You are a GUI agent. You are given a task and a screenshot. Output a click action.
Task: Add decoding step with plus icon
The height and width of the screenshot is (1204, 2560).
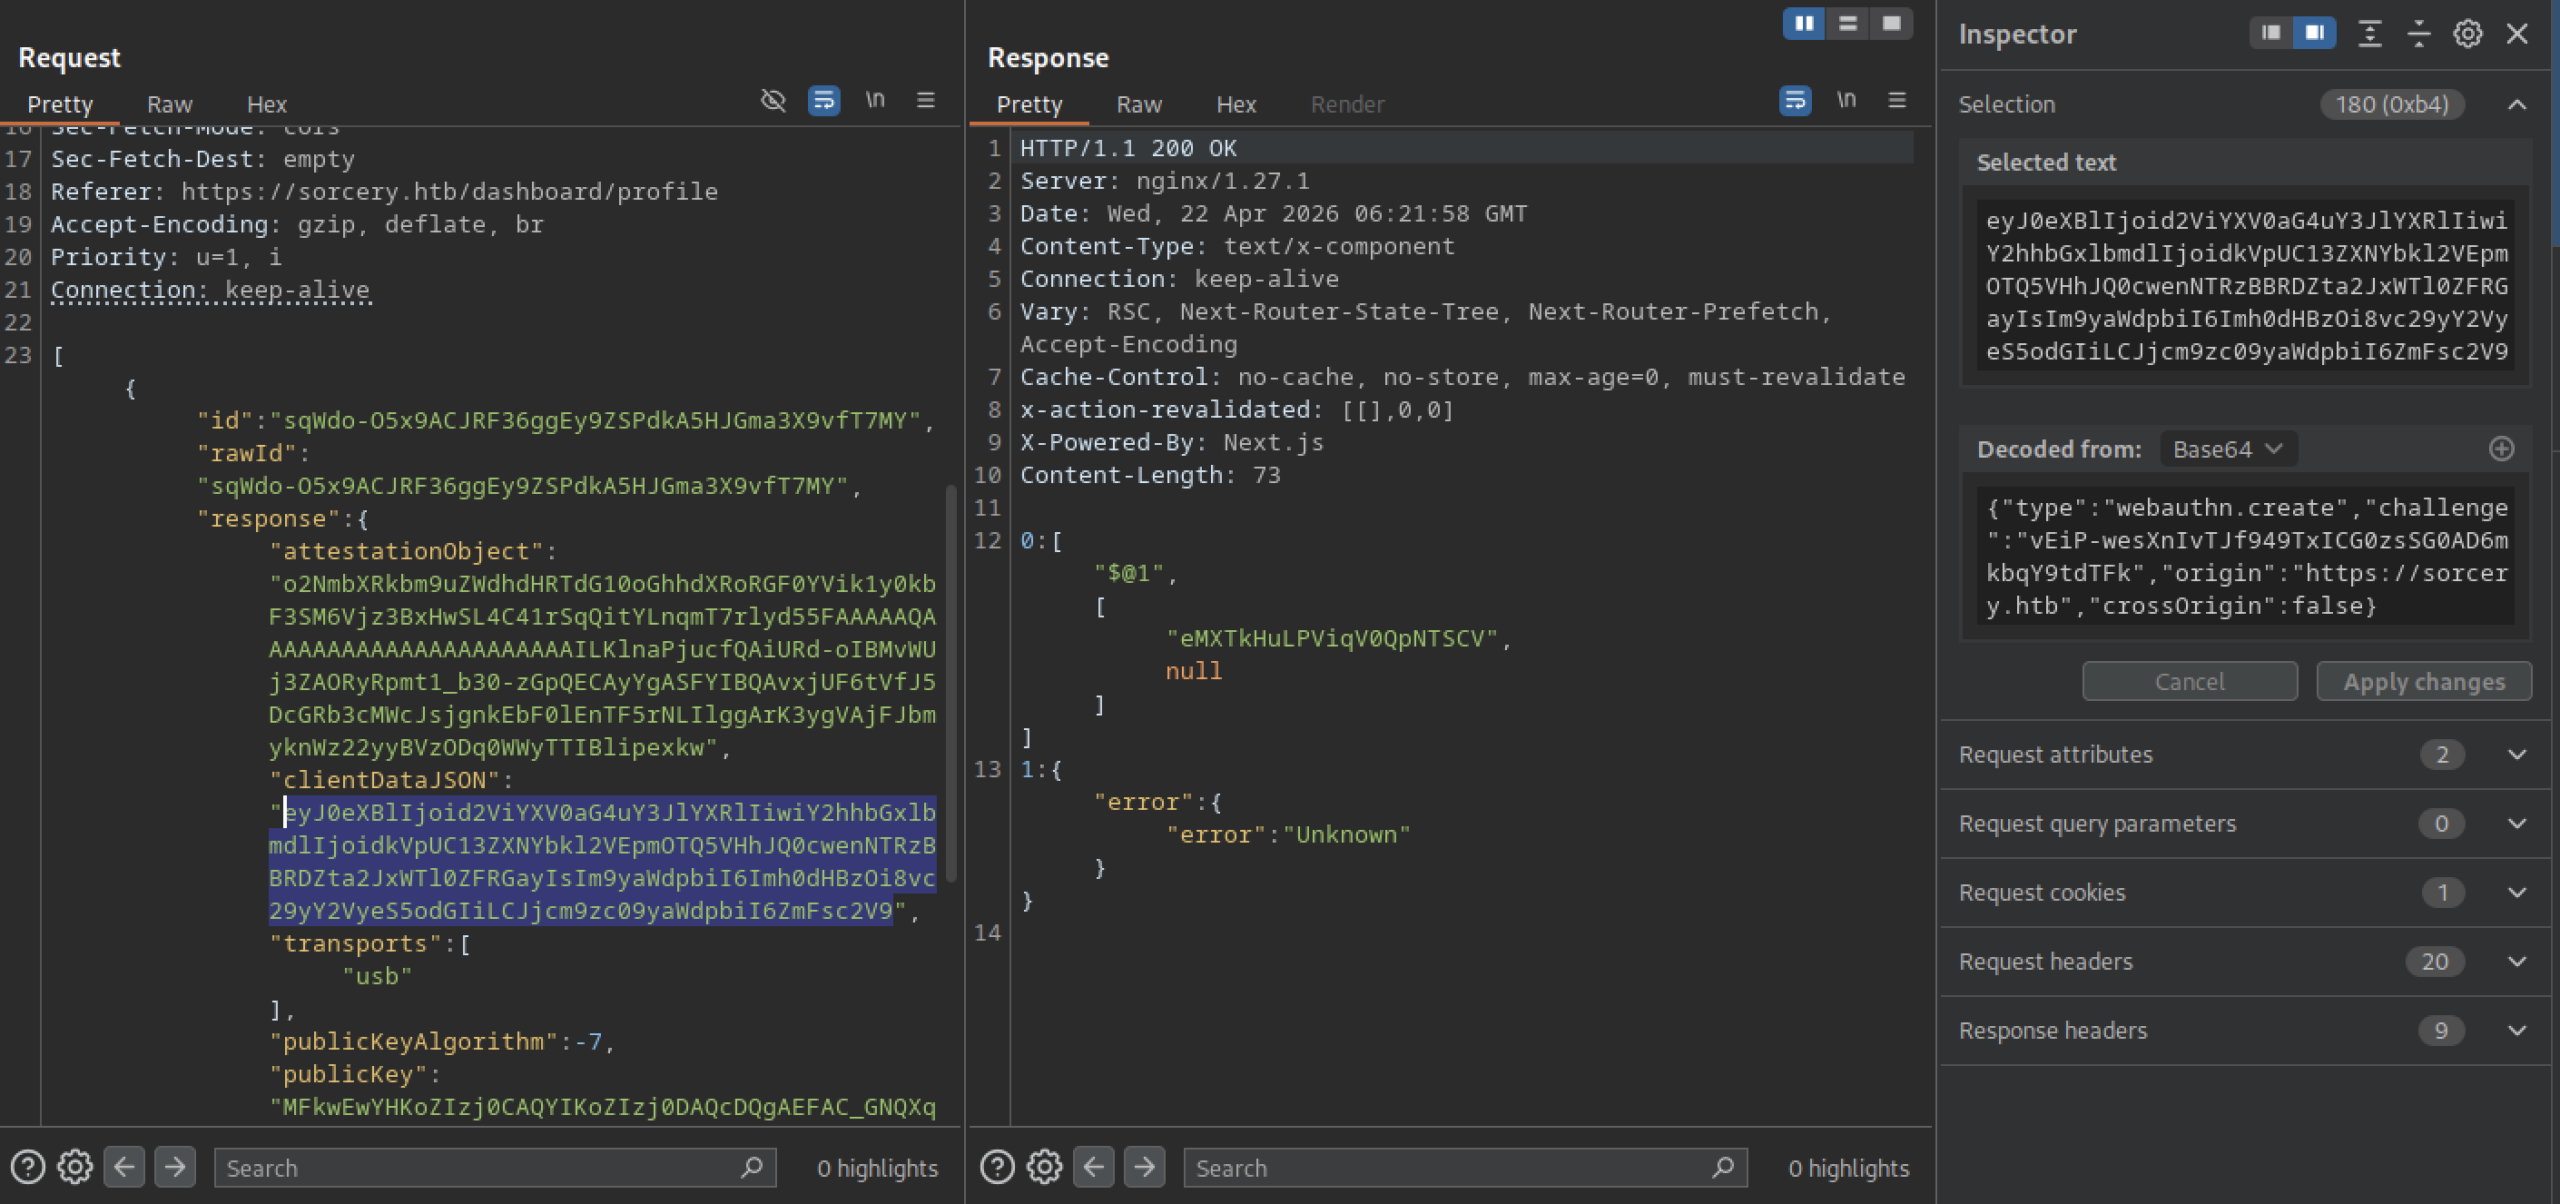click(x=2501, y=449)
